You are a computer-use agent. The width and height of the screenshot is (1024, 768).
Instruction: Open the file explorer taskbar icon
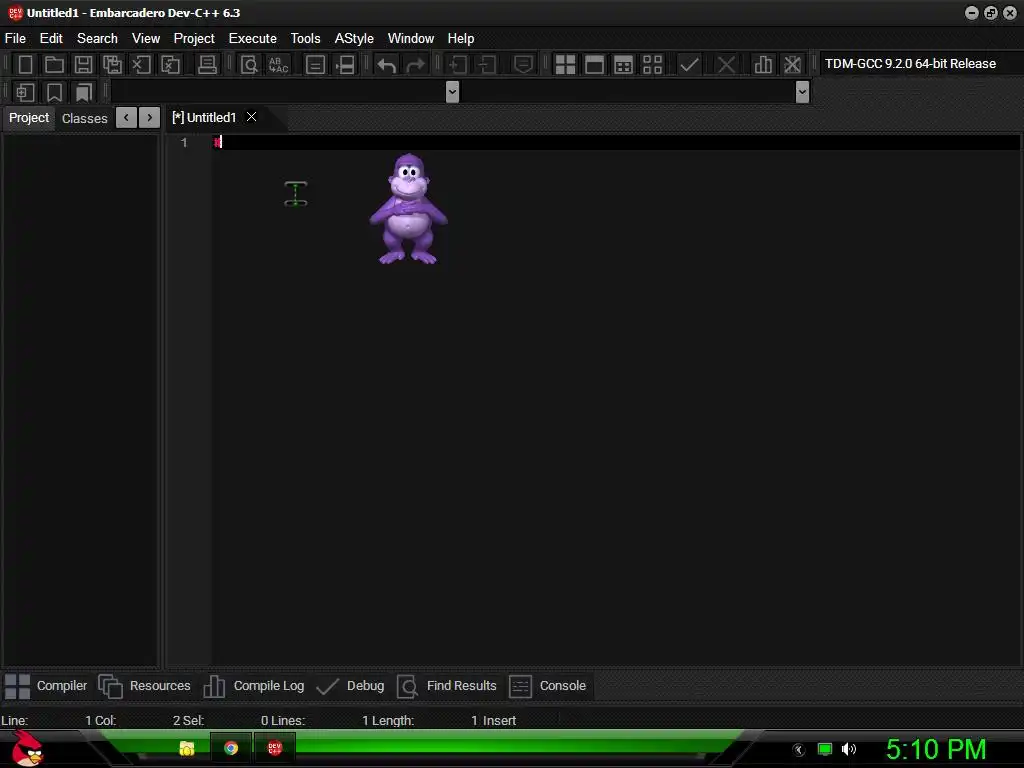[187, 748]
